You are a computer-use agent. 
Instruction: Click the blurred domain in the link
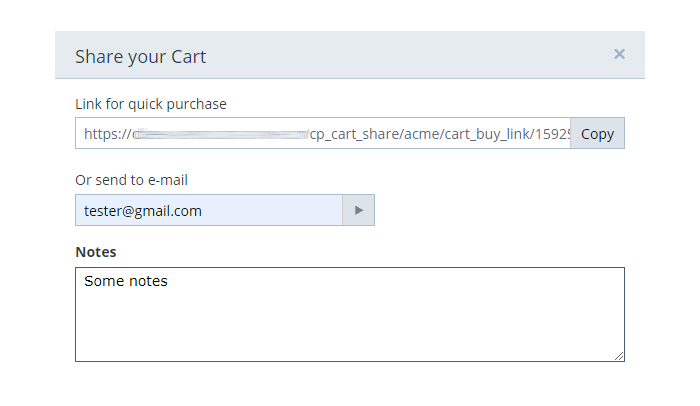220,134
